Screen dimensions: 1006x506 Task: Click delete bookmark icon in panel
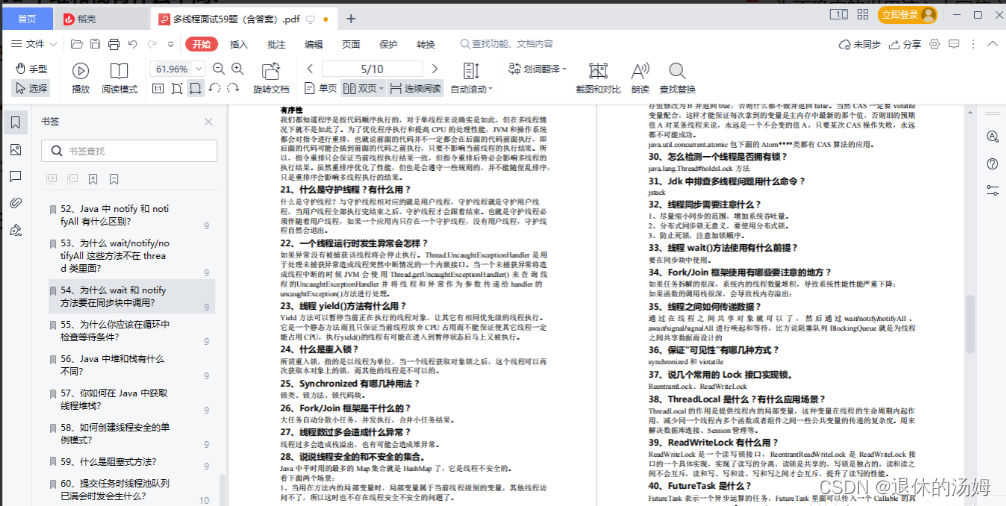[114, 179]
